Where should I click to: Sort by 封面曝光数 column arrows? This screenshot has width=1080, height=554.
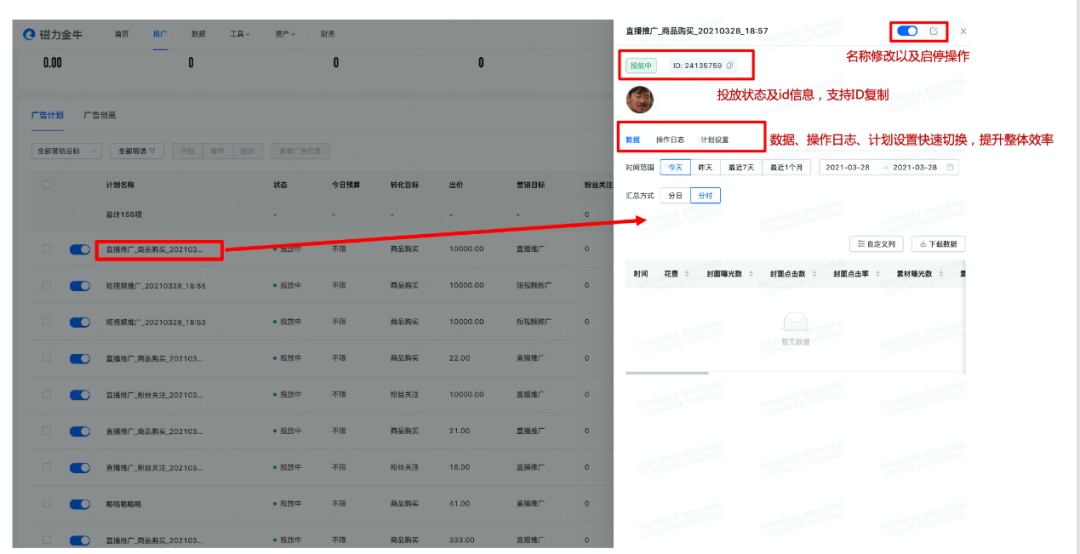(x=750, y=274)
